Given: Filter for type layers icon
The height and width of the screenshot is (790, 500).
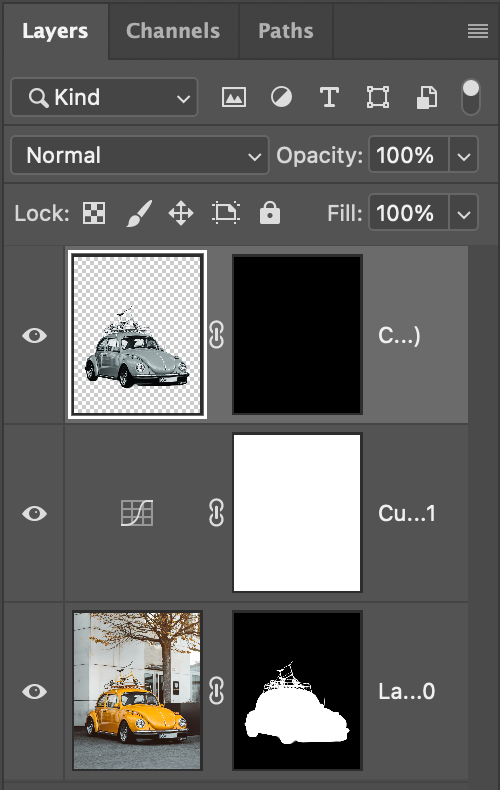Looking at the screenshot, I should (x=329, y=97).
